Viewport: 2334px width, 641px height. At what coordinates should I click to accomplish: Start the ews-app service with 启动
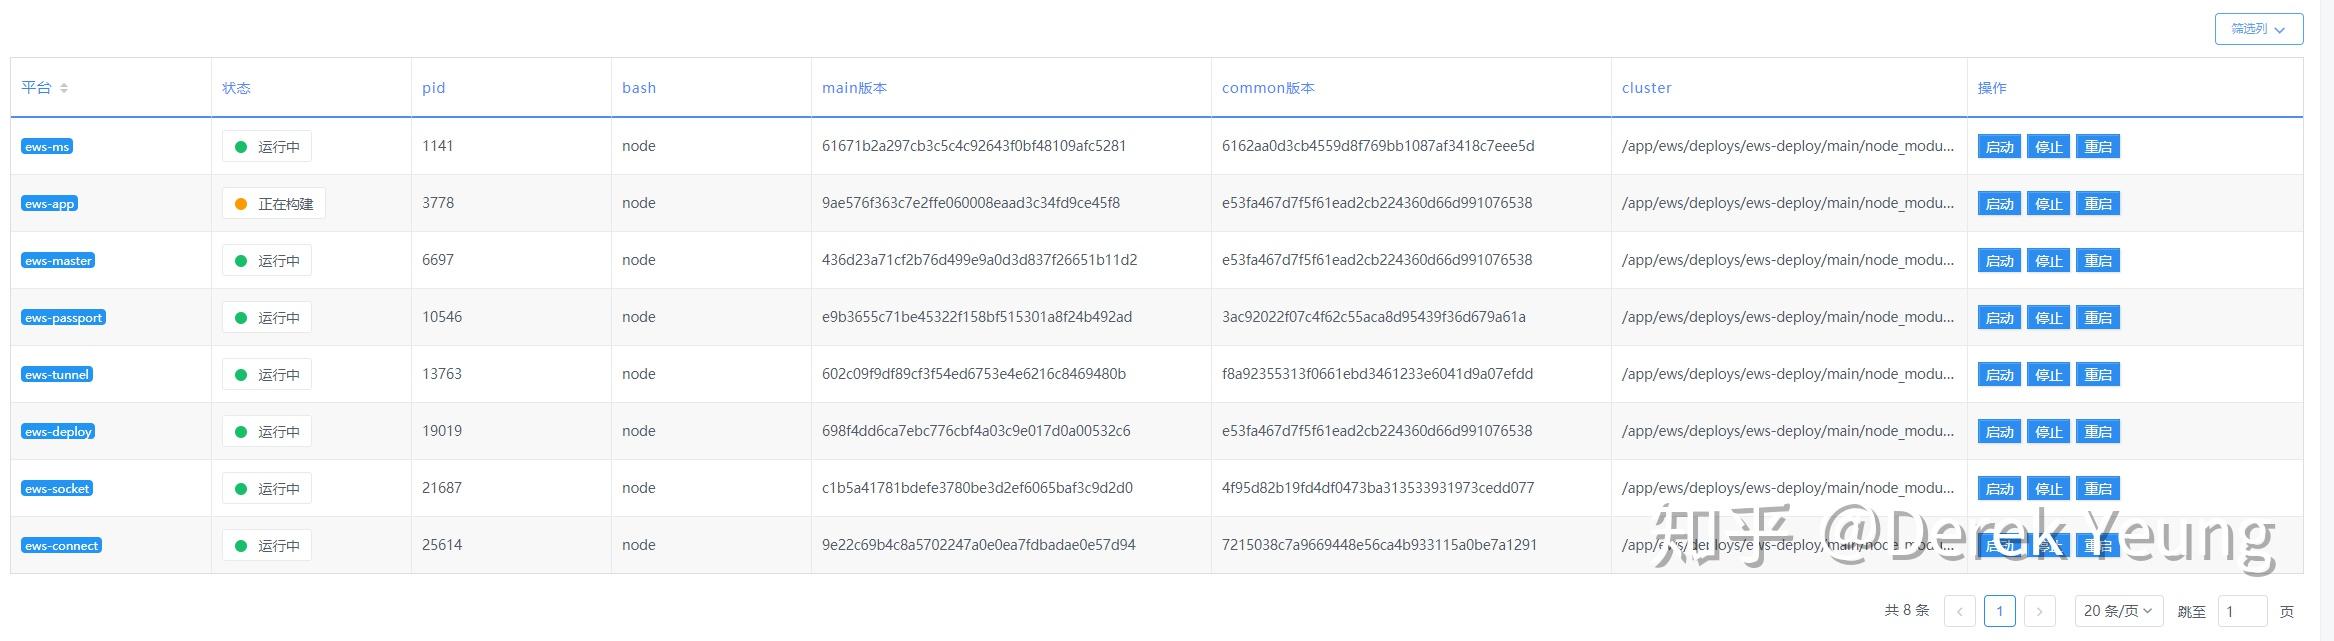point(1999,204)
